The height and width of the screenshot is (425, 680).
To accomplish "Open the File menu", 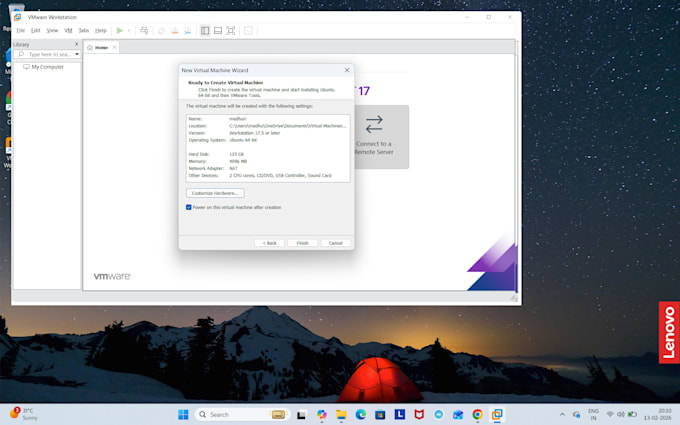I will pyautogui.click(x=20, y=30).
